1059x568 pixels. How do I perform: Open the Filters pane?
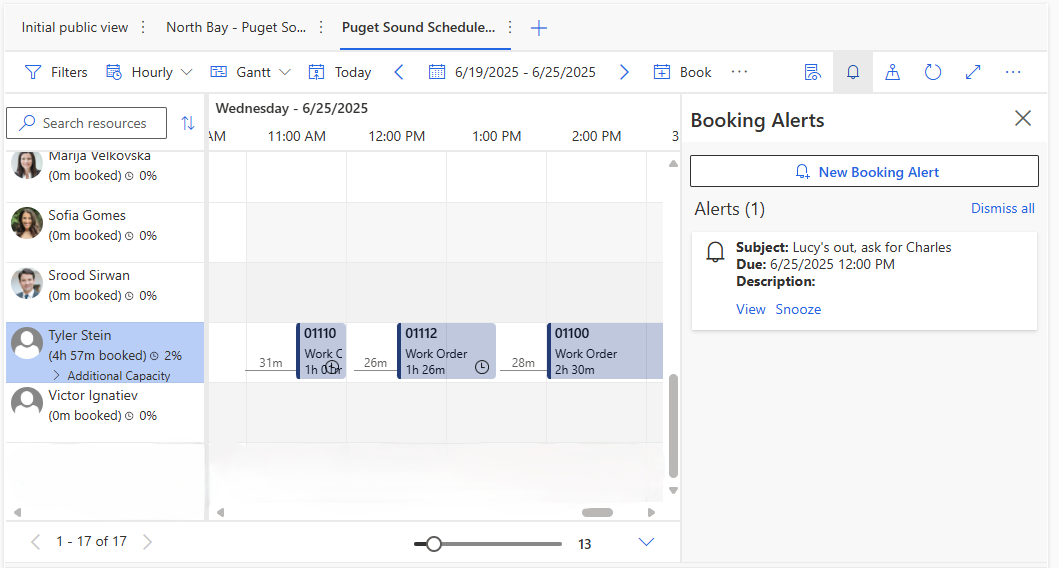point(56,72)
